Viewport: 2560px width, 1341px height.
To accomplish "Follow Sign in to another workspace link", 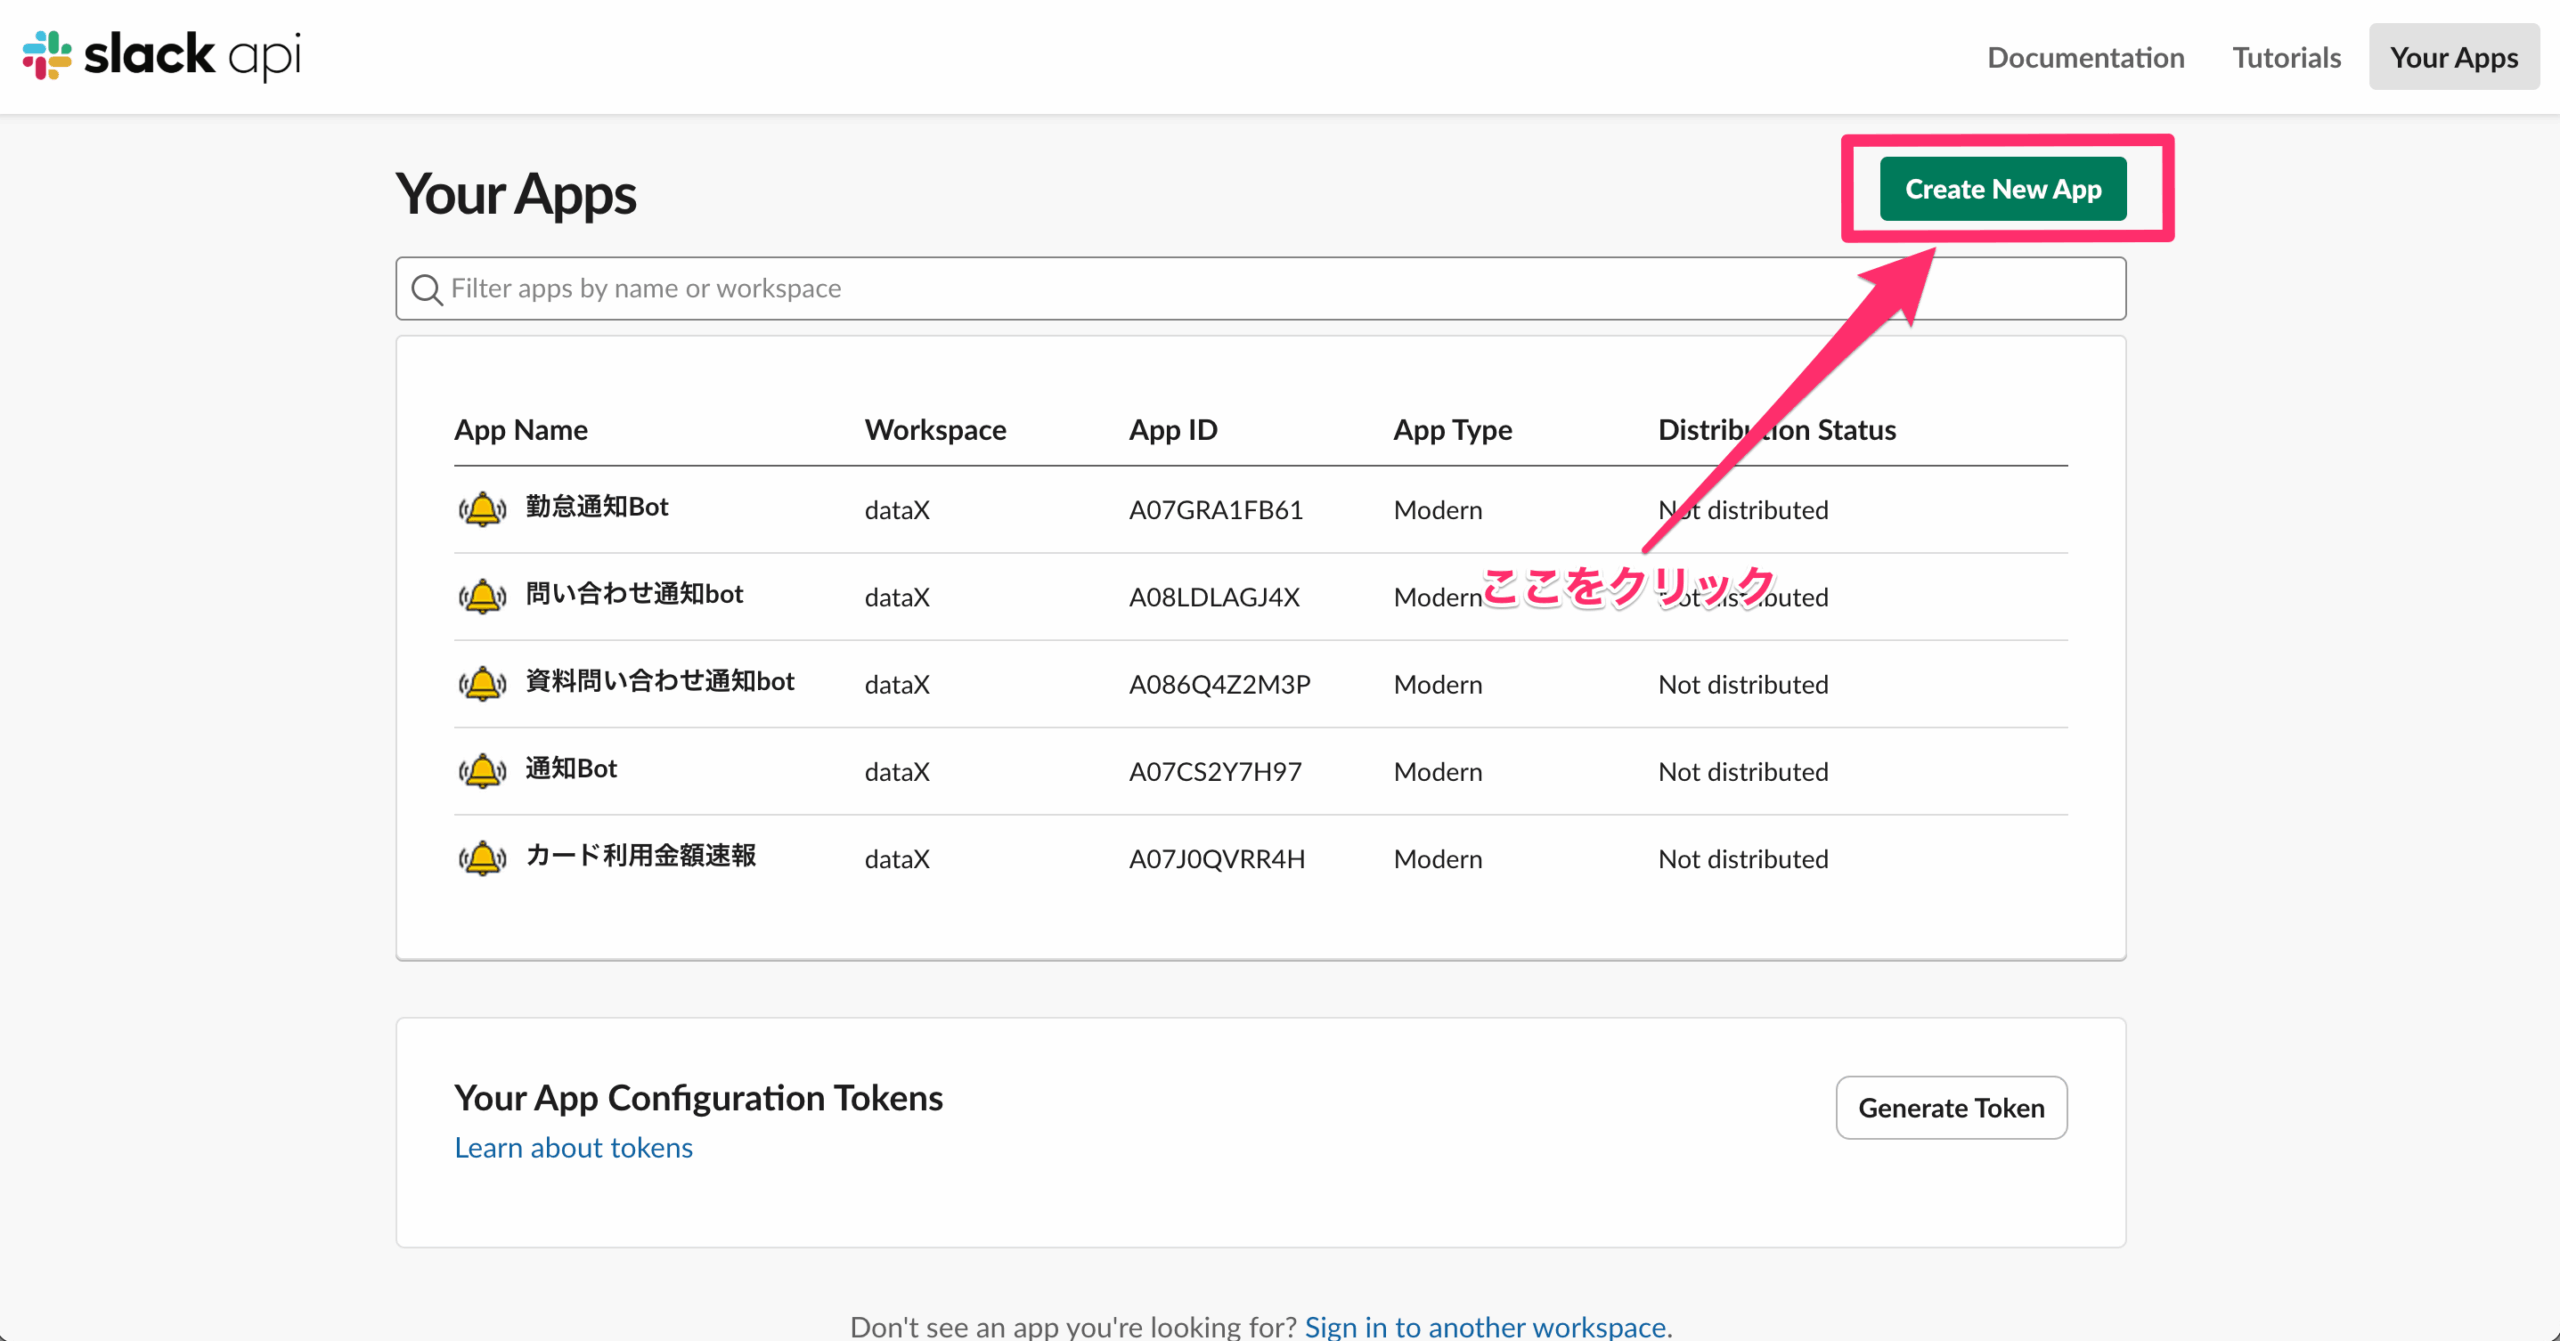I will (1485, 1326).
